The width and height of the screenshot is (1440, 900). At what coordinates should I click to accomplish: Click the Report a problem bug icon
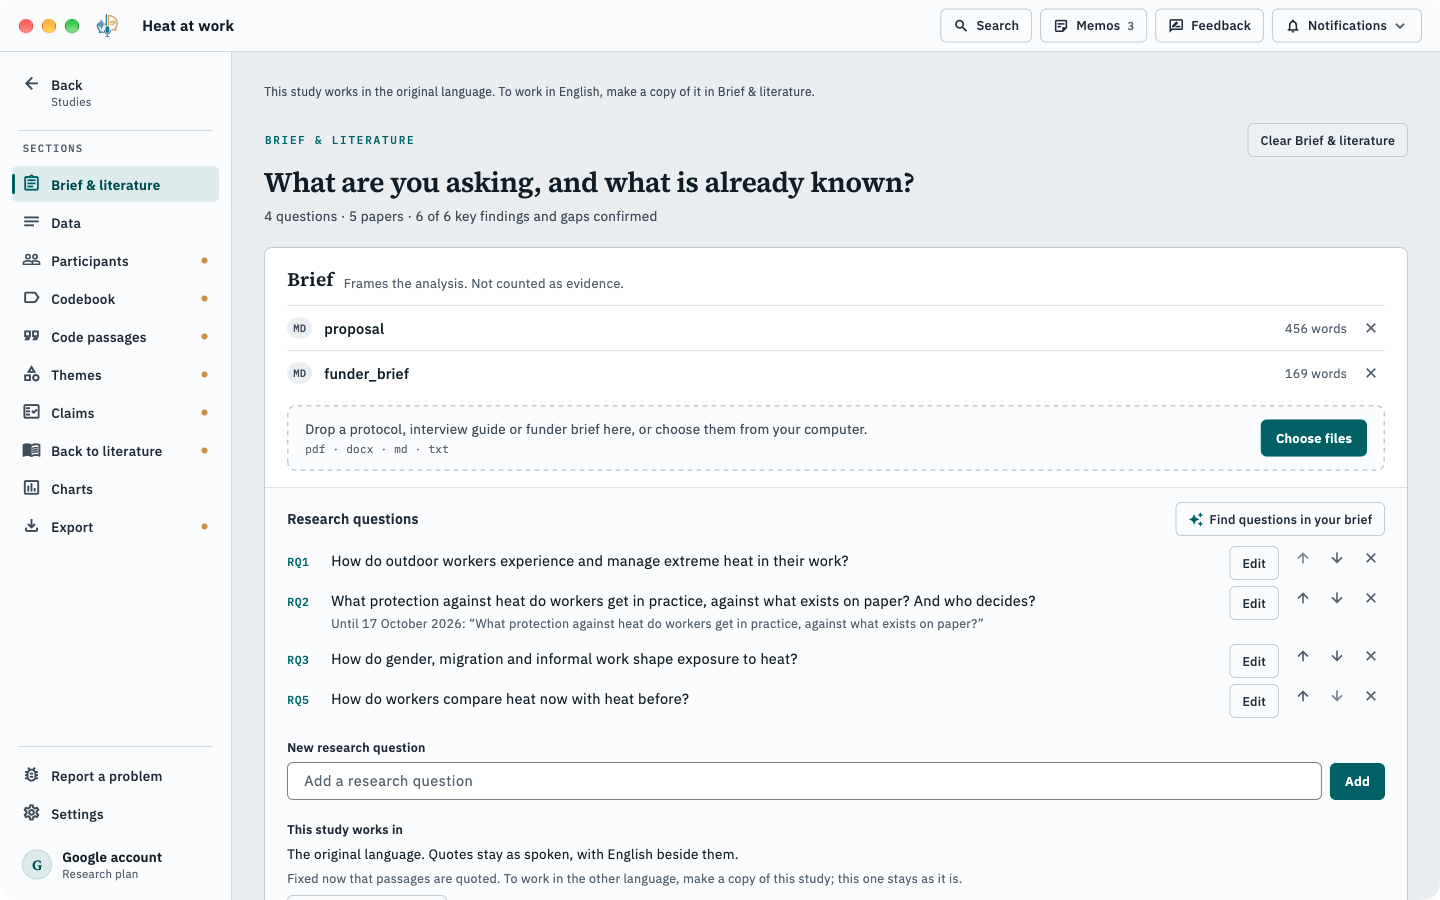[32, 775]
